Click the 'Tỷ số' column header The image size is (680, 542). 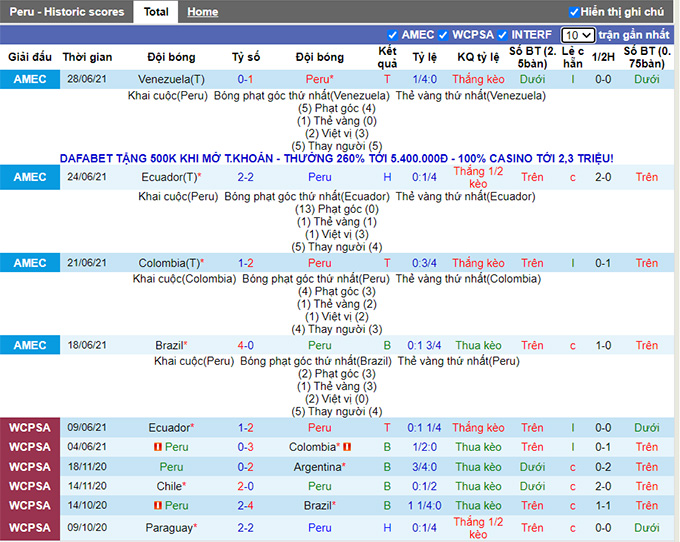[245, 57]
